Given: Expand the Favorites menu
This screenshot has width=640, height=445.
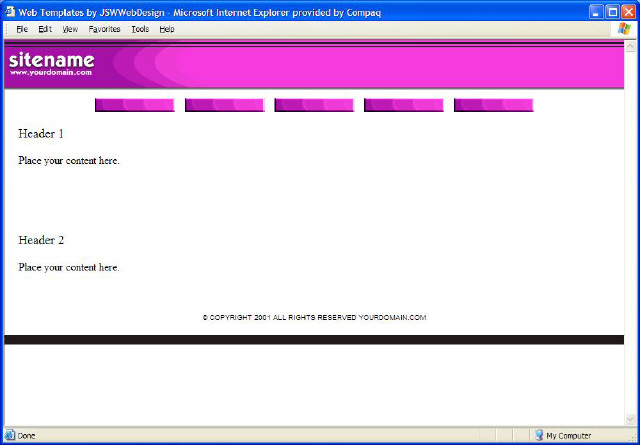Looking at the screenshot, I should (x=104, y=29).
